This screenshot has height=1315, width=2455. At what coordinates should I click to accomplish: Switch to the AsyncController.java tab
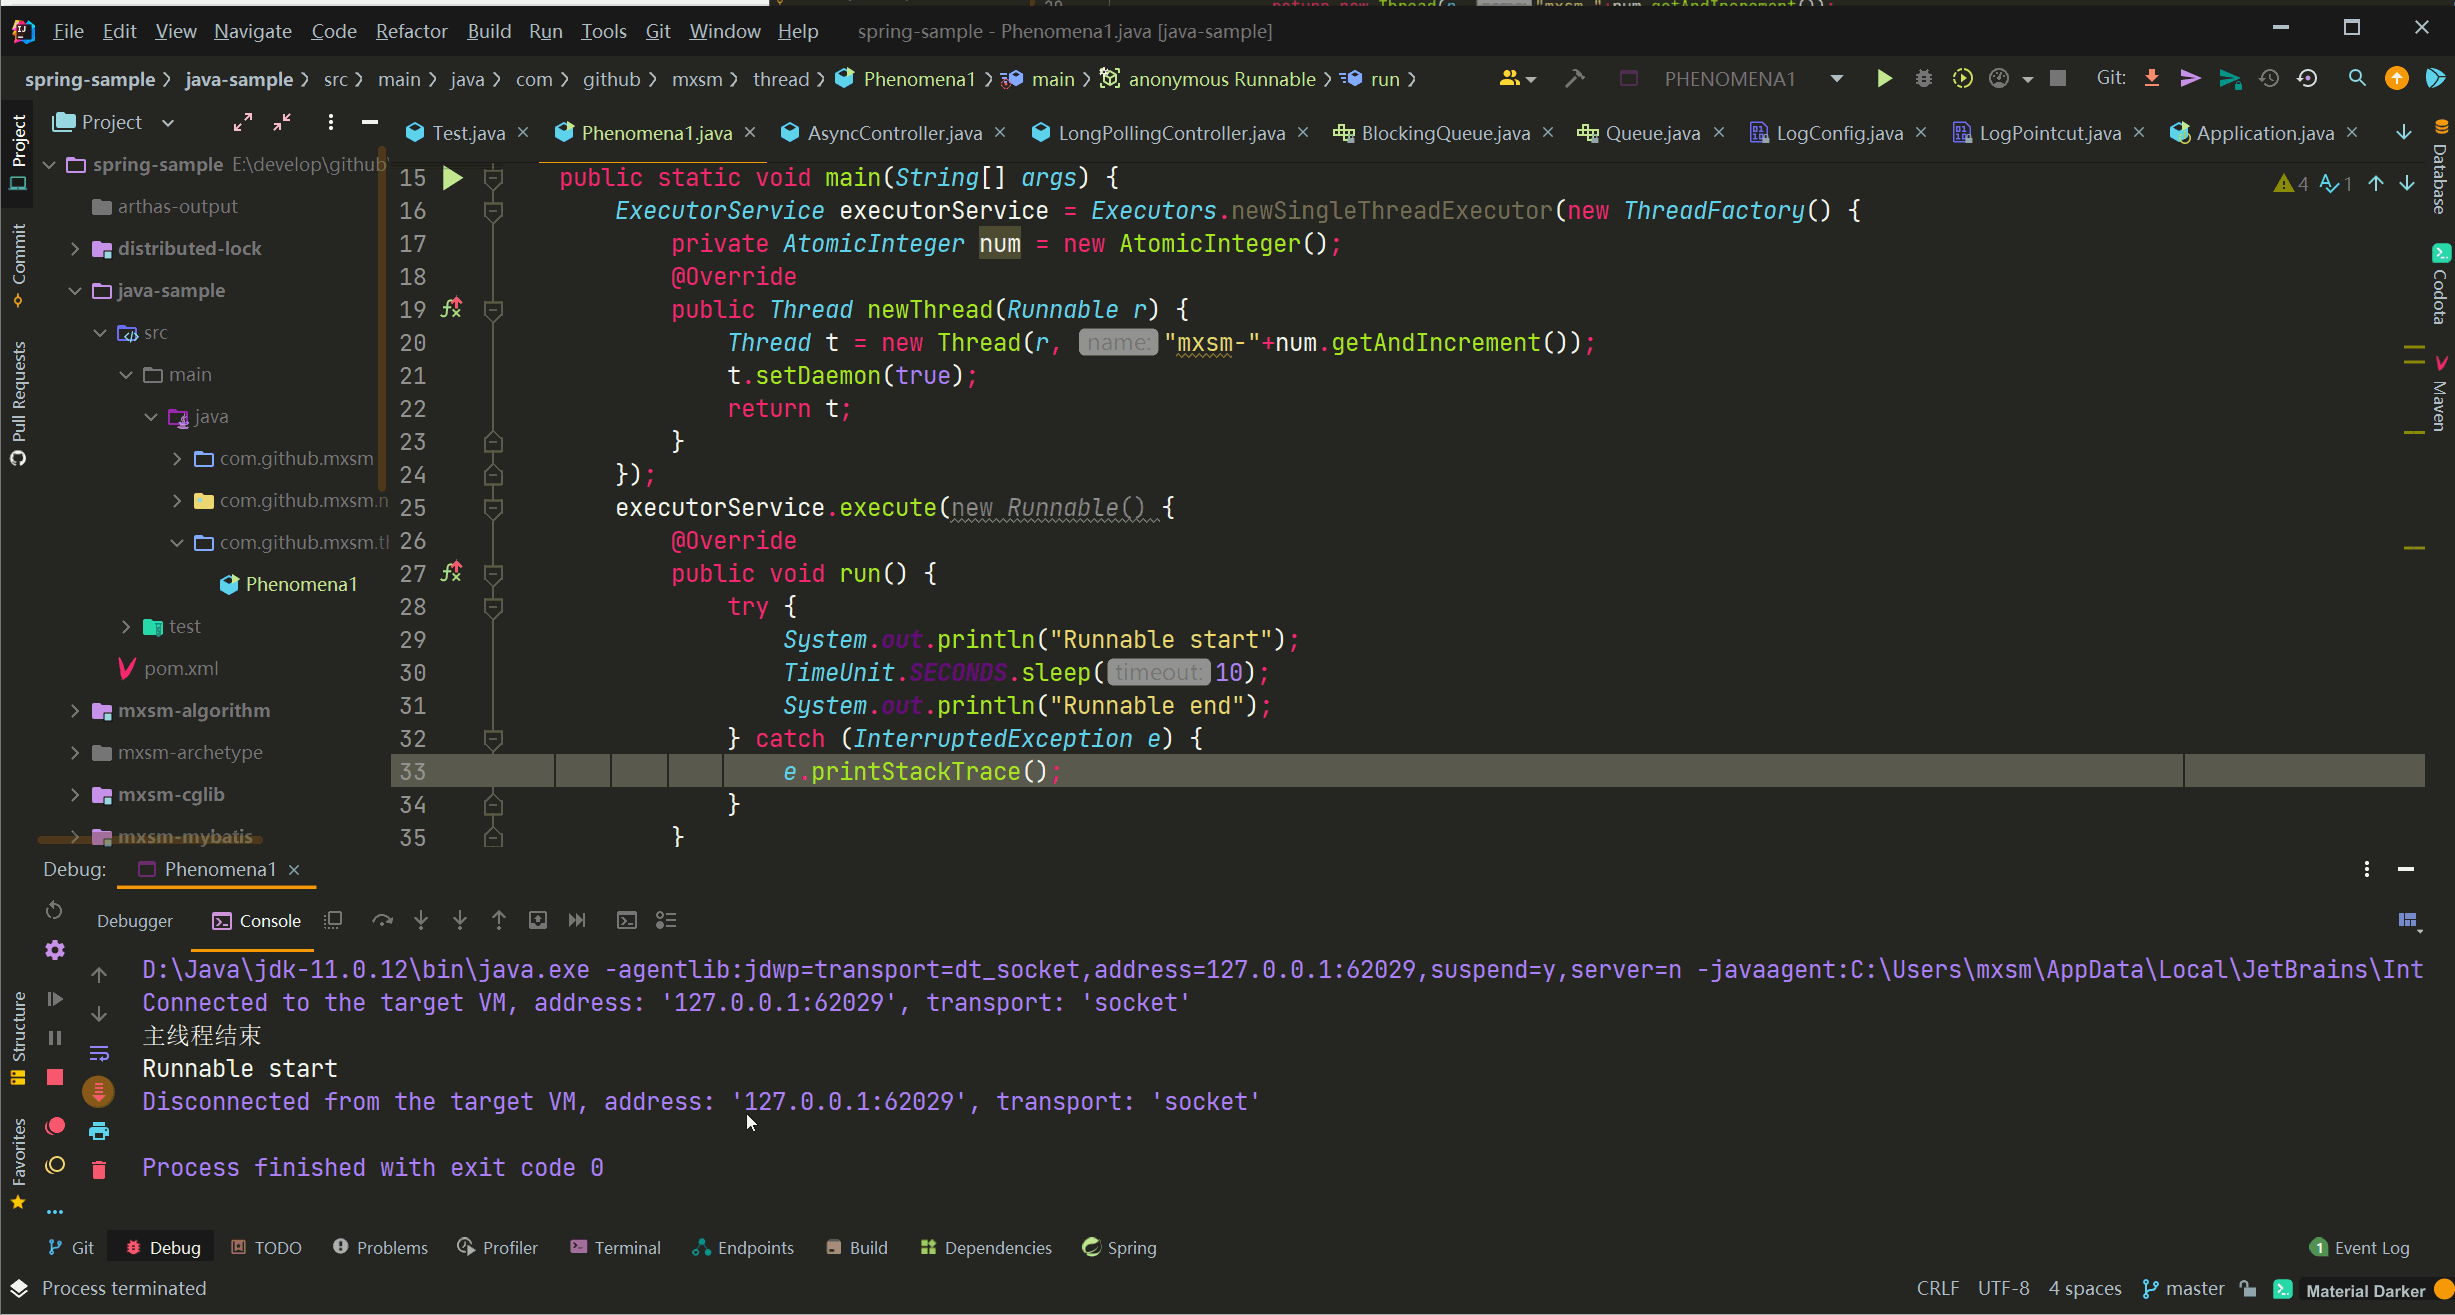pyautogui.click(x=894, y=133)
